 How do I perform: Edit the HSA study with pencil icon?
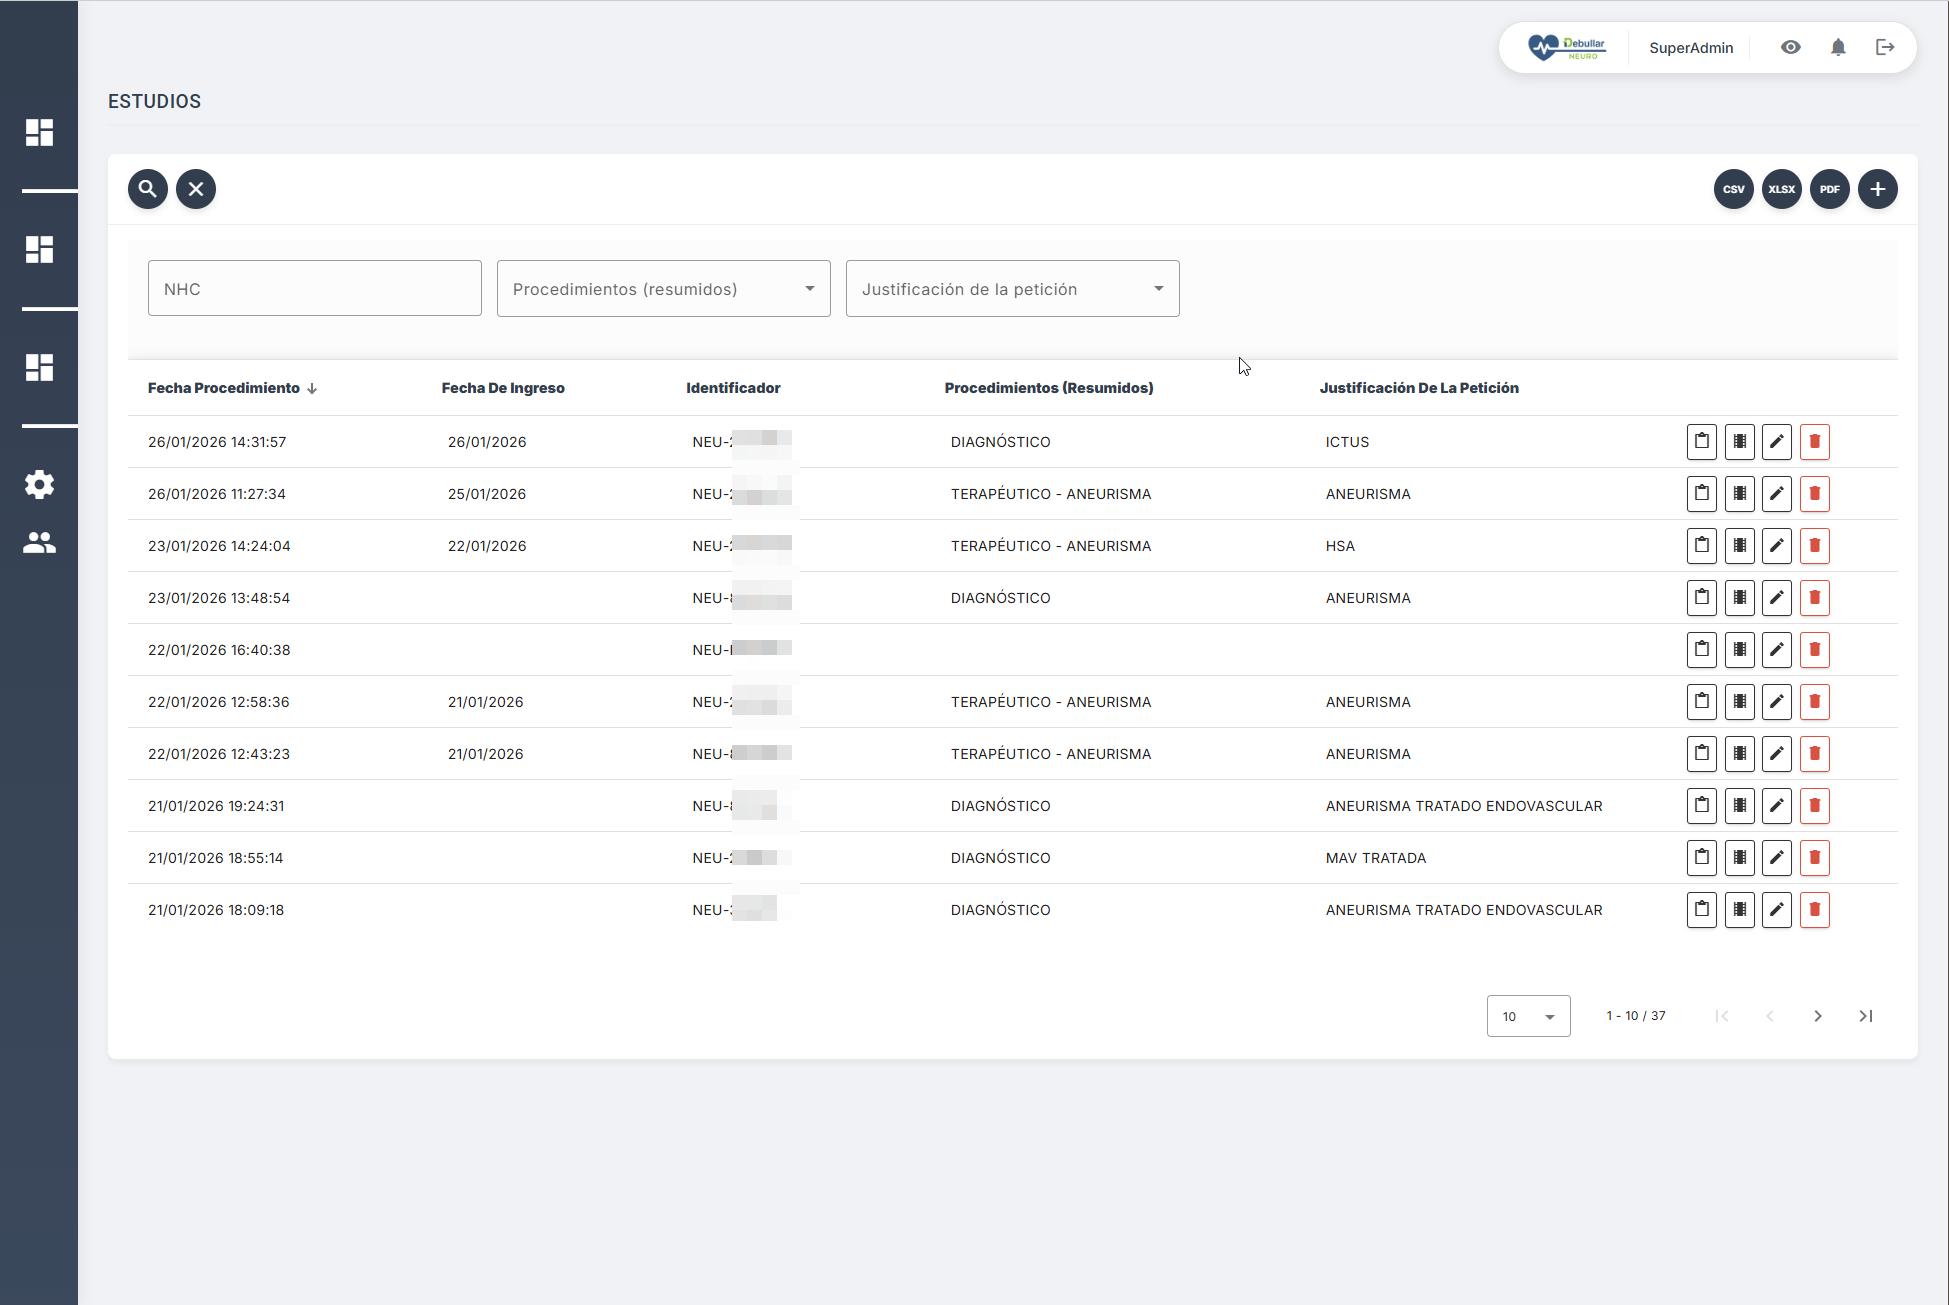[1776, 546]
